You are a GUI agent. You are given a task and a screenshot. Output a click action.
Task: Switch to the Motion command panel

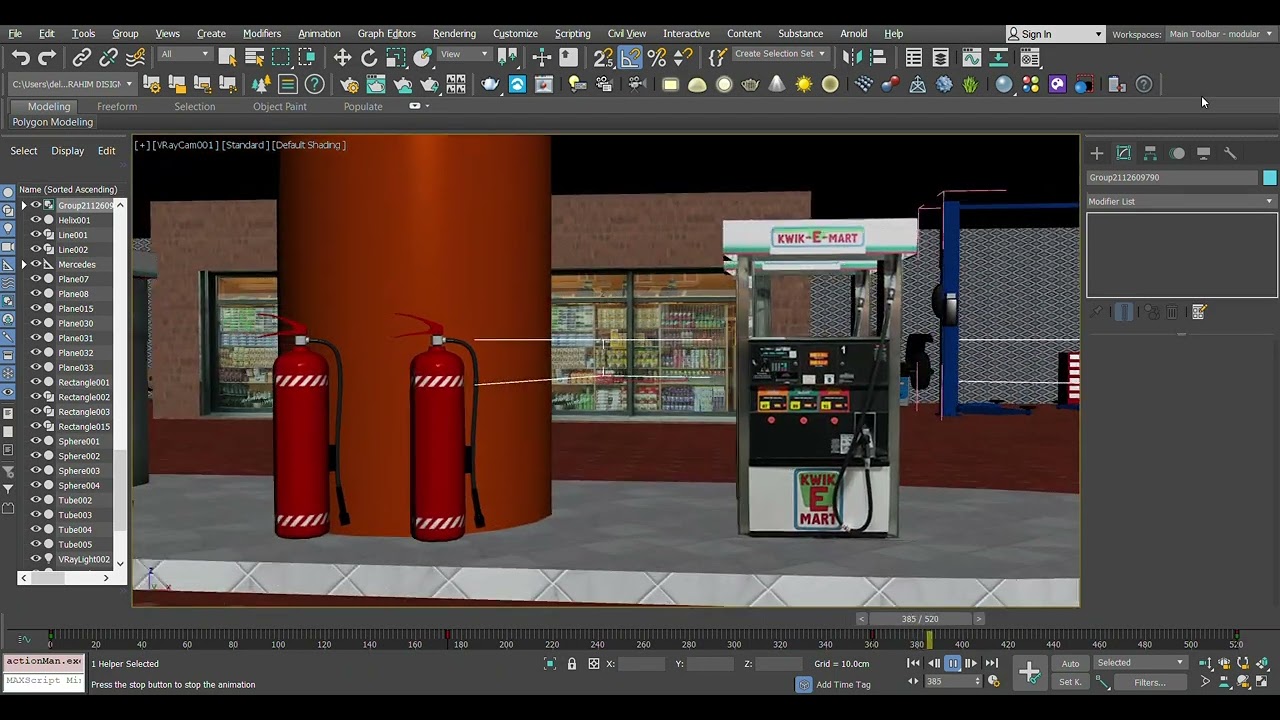tap(1177, 153)
